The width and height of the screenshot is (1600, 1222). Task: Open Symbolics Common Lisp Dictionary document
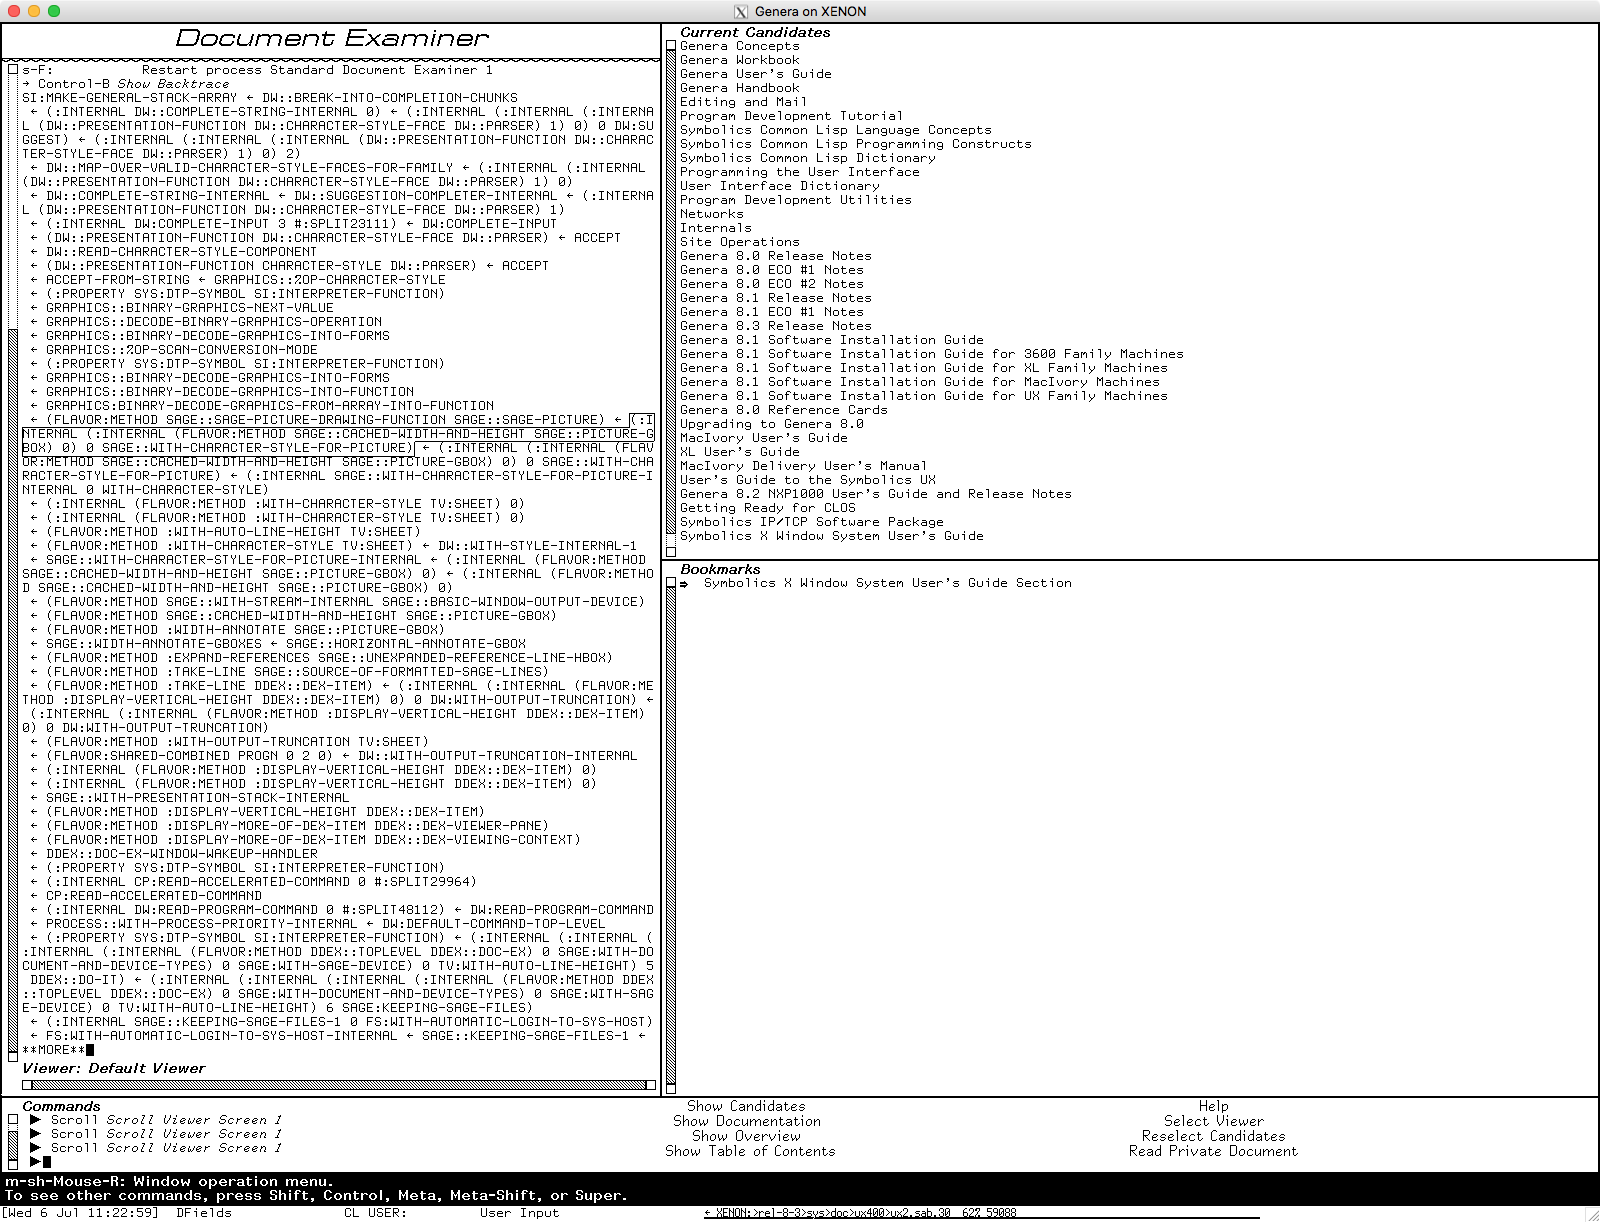tap(807, 158)
